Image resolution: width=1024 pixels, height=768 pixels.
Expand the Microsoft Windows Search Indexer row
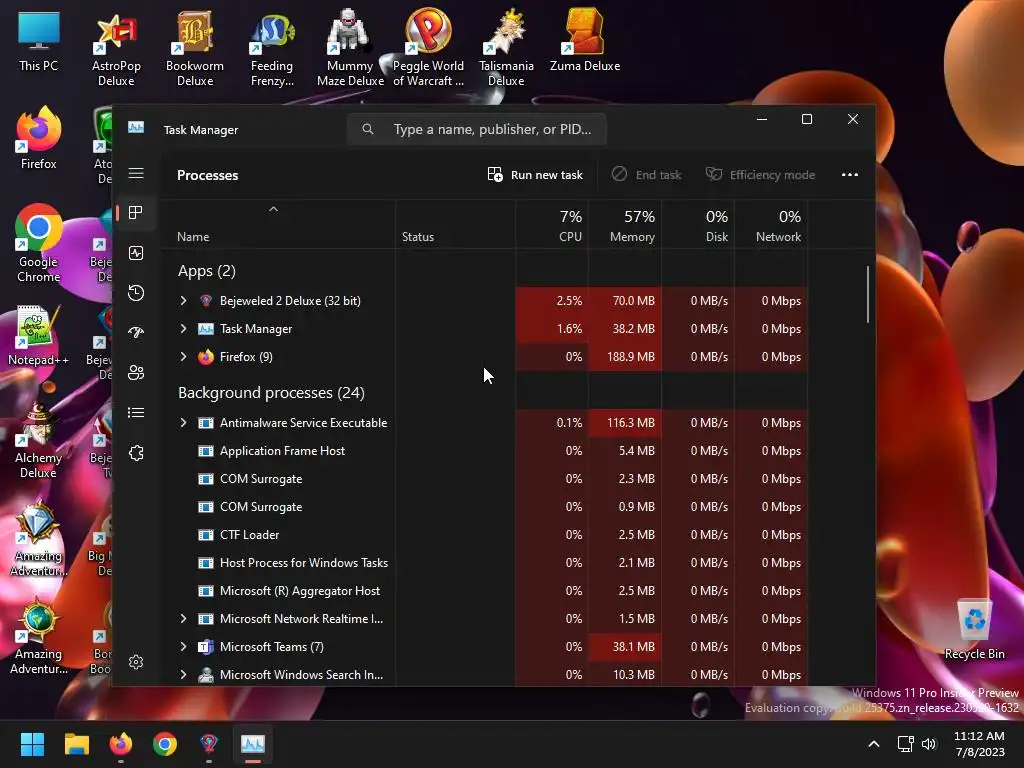184,675
